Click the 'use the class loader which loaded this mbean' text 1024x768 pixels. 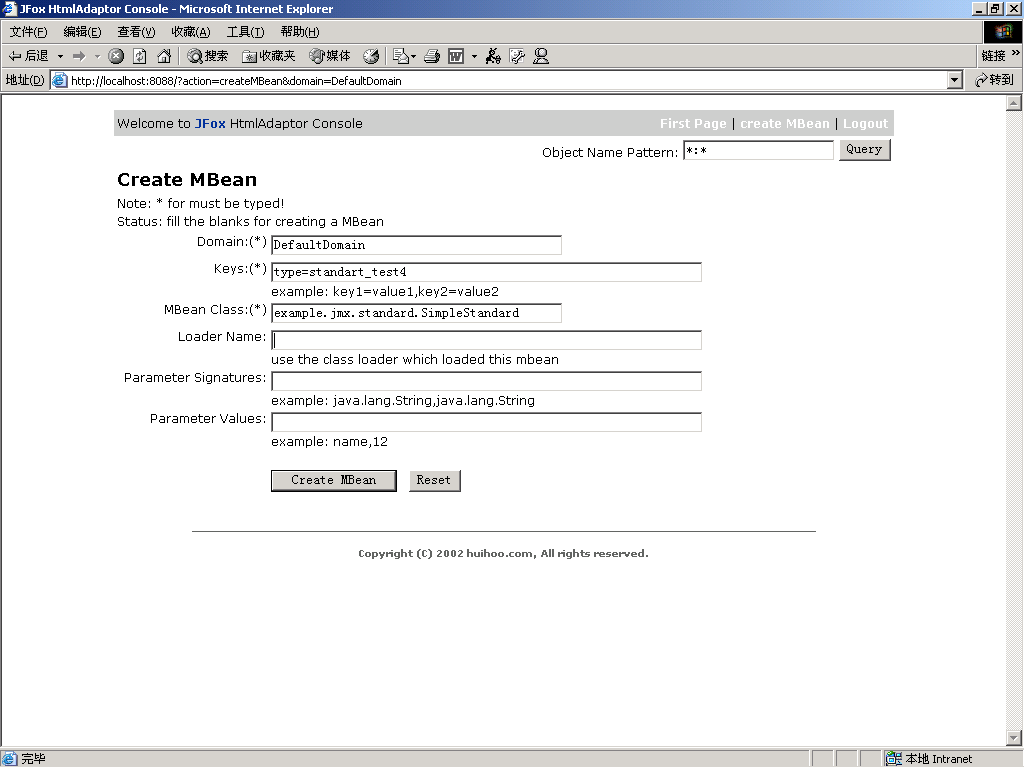click(415, 360)
